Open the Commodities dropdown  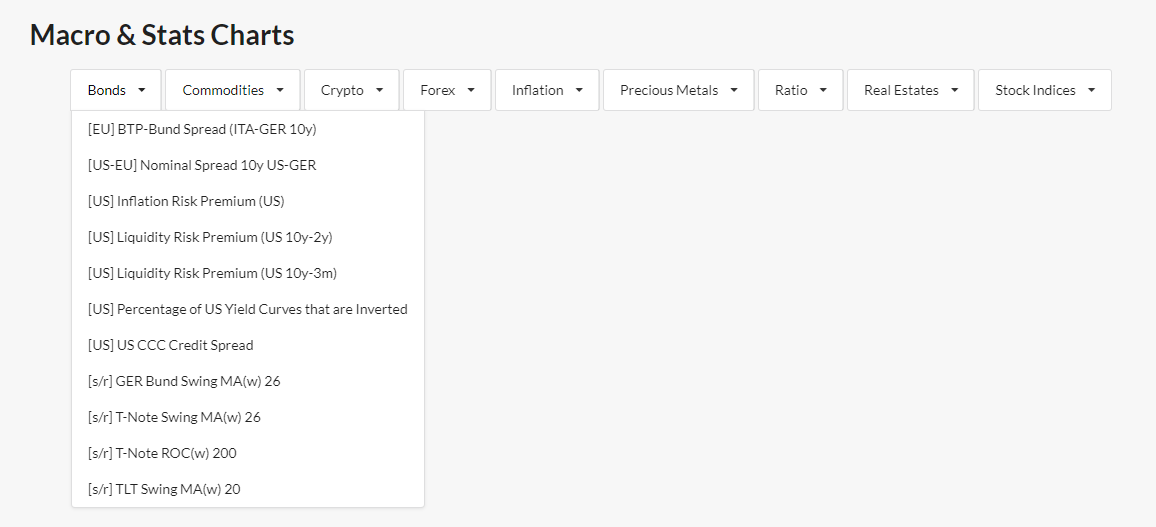tap(233, 90)
